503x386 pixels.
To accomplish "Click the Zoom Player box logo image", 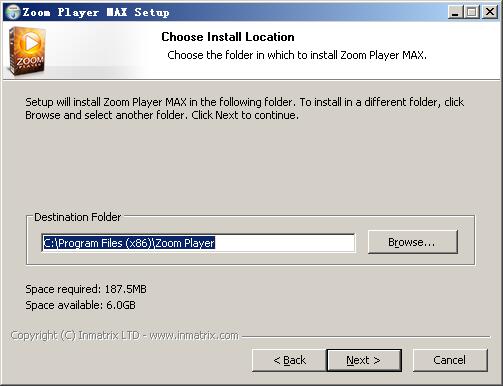I will coord(26,51).
